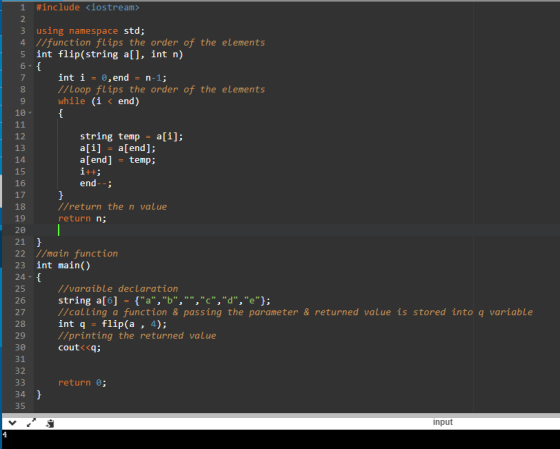This screenshot has width=560, height=449.
Task: Click the '#include <iostream>' line
Action: pos(88,7)
